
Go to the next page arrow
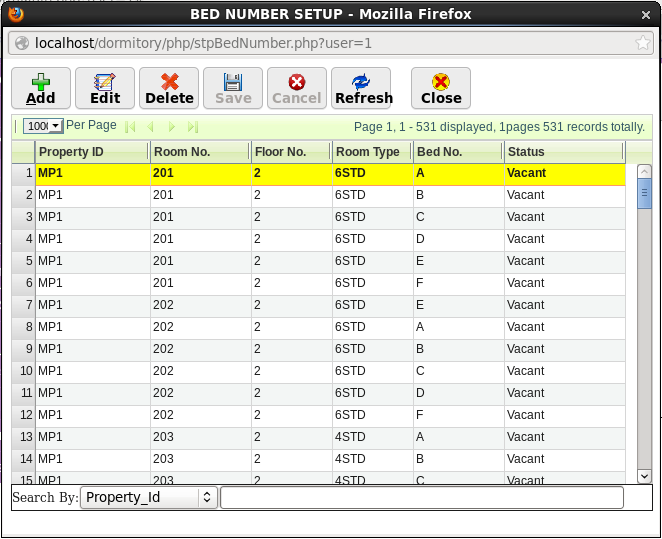tap(172, 127)
